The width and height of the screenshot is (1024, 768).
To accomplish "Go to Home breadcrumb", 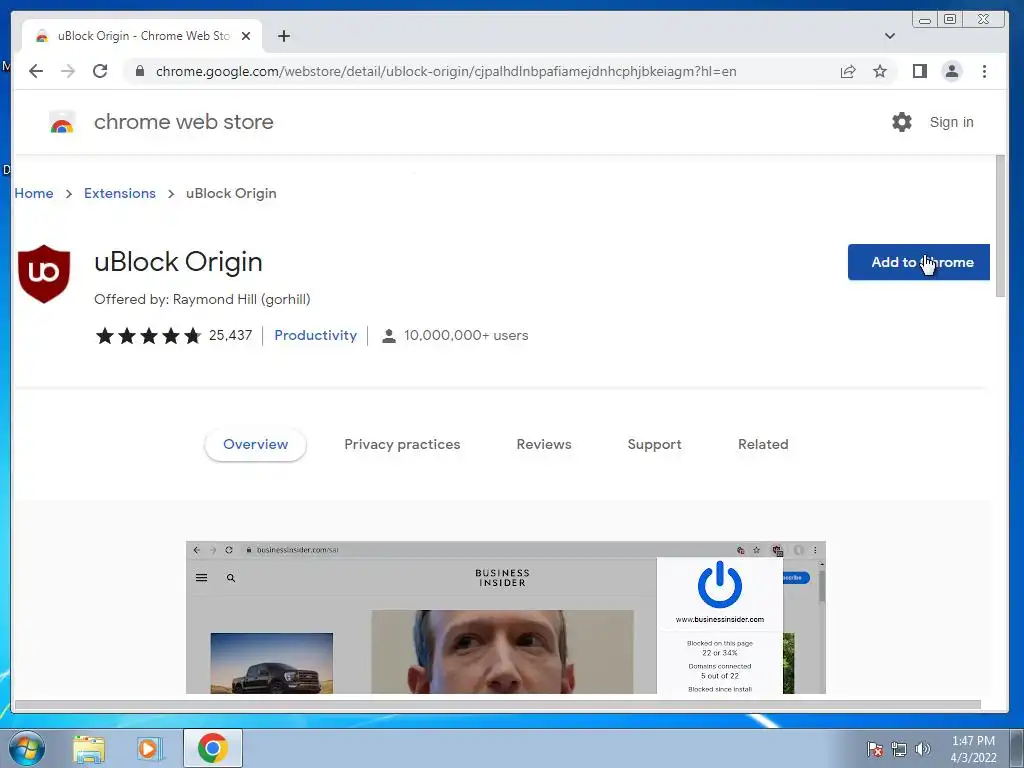I will click(34, 193).
